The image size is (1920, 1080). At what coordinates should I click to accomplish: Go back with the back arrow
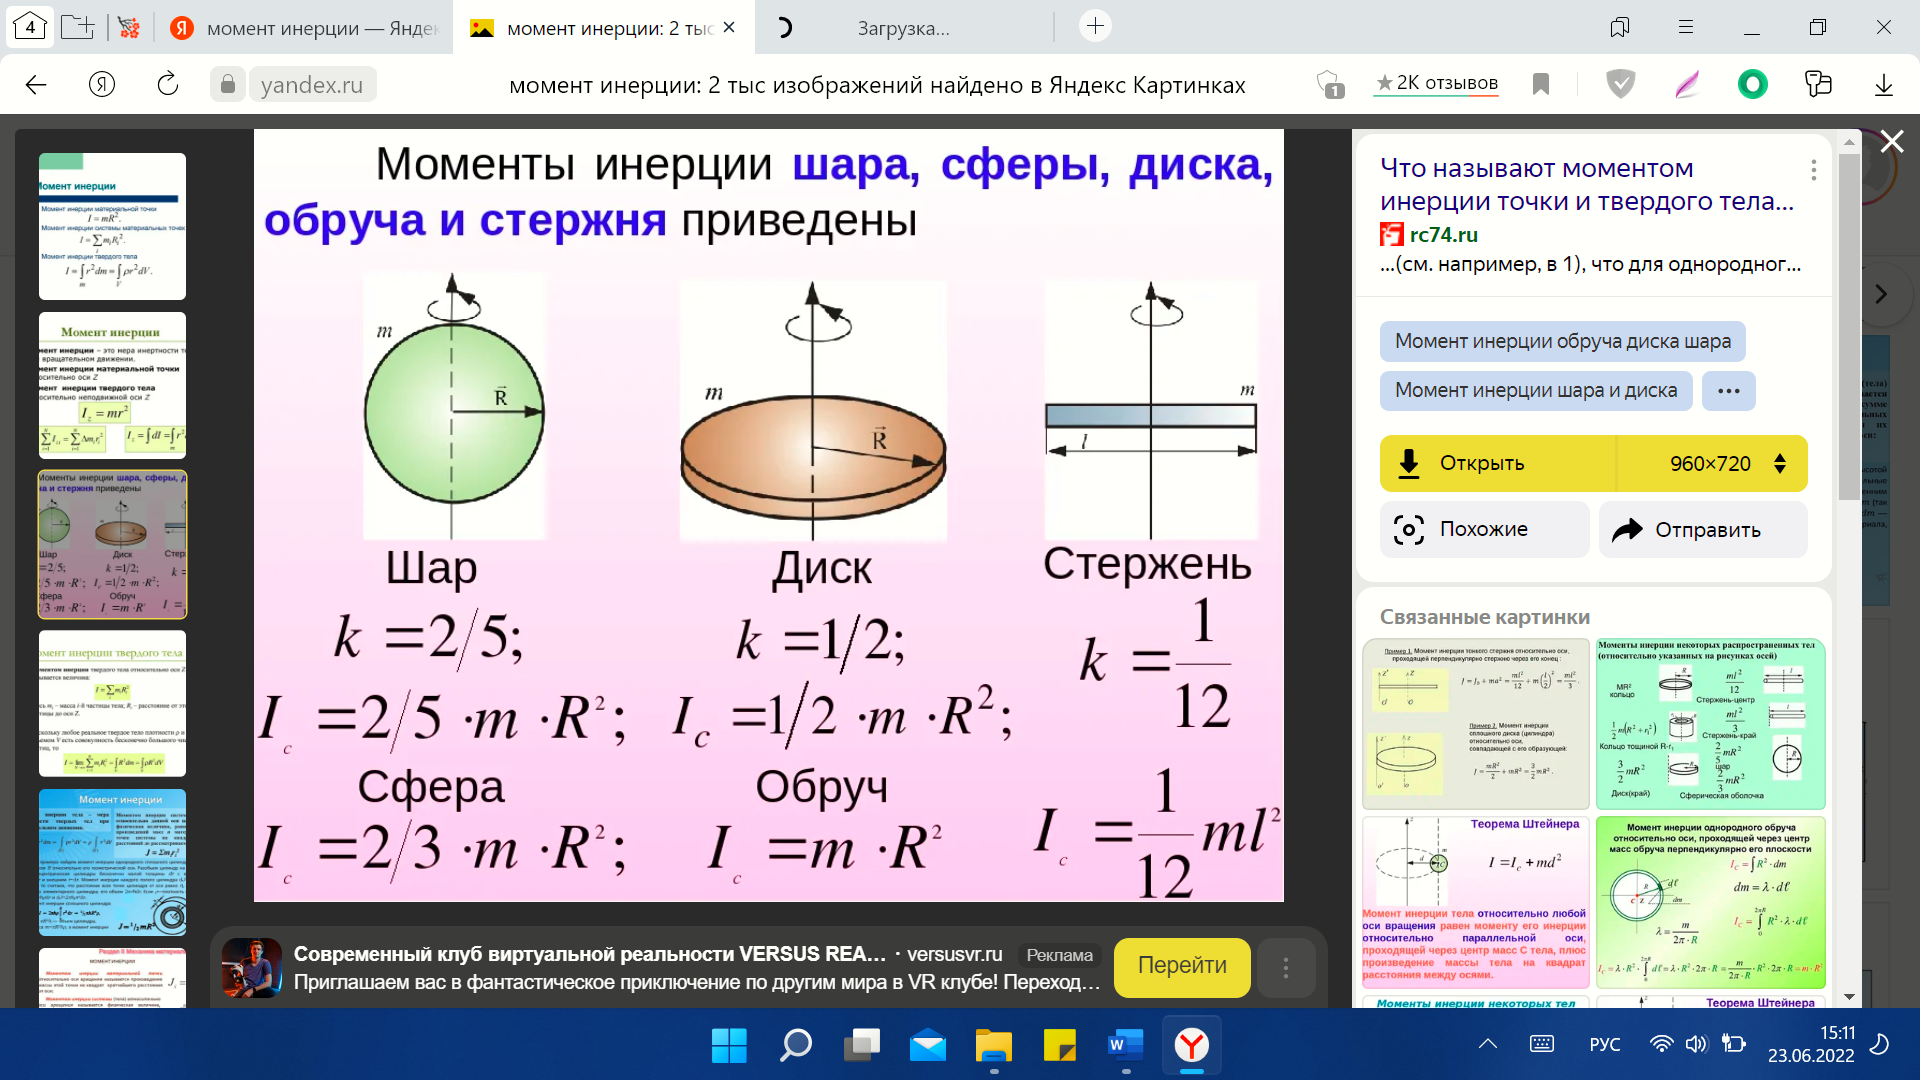[x=36, y=85]
